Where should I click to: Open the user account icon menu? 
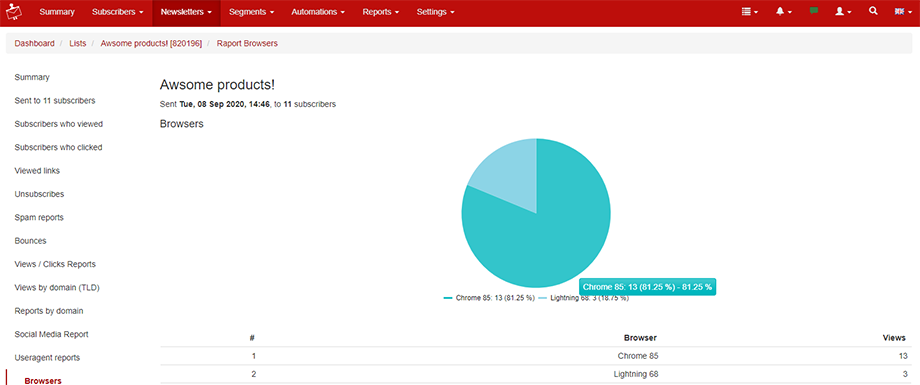(843, 12)
